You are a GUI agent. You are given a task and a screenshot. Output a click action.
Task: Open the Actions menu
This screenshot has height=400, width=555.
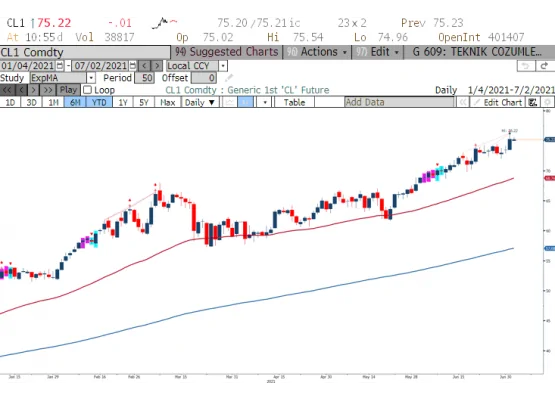pos(317,52)
